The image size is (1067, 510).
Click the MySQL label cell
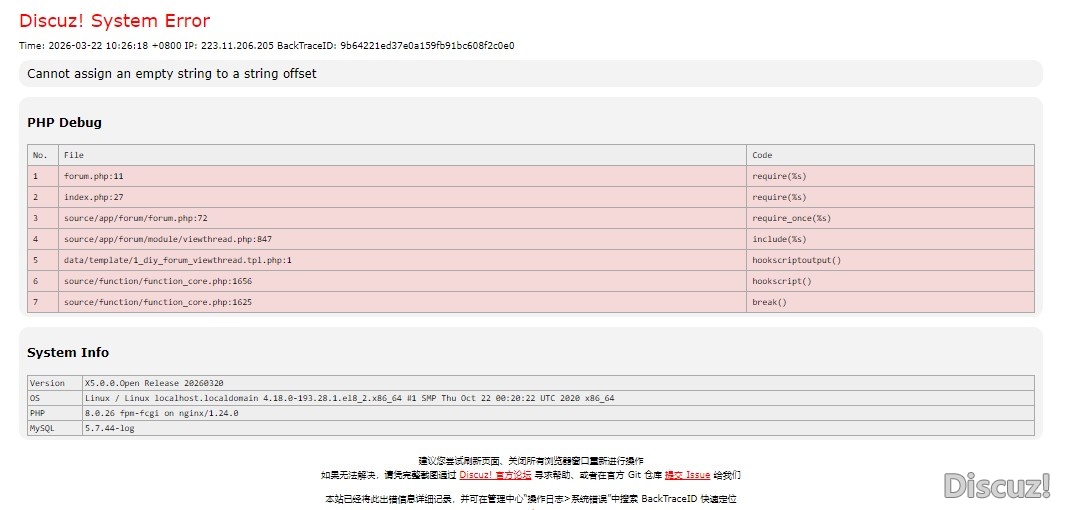click(x=54, y=428)
